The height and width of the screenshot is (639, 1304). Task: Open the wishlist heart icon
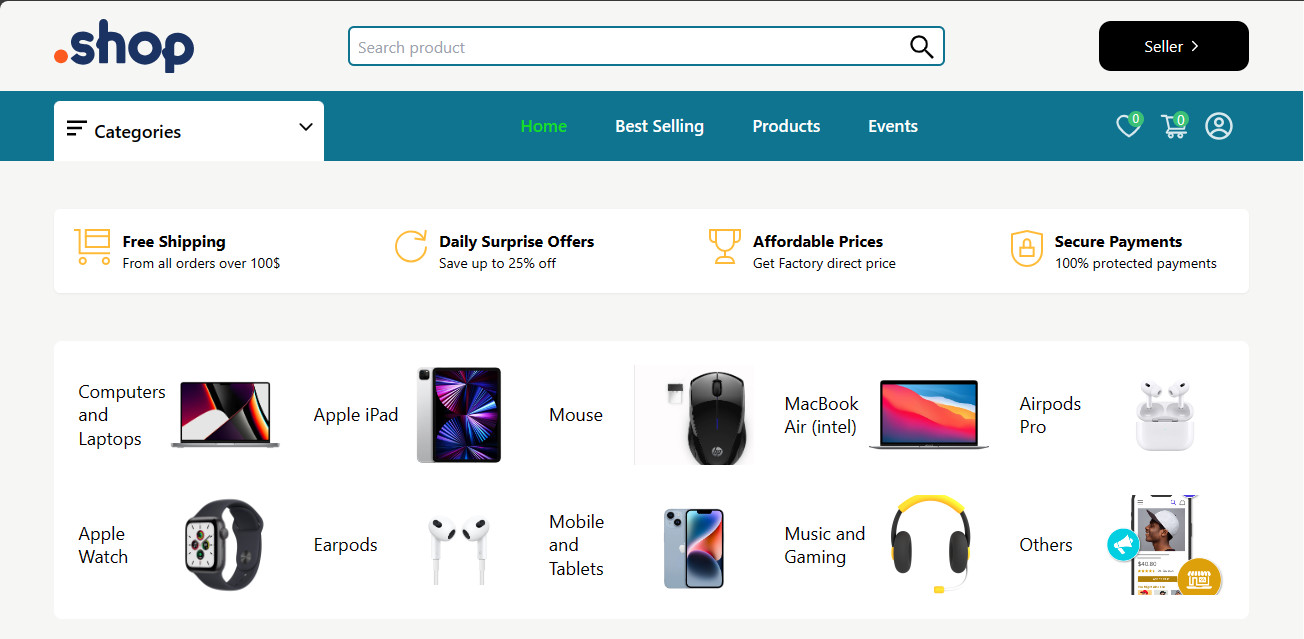[x=1128, y=126]
